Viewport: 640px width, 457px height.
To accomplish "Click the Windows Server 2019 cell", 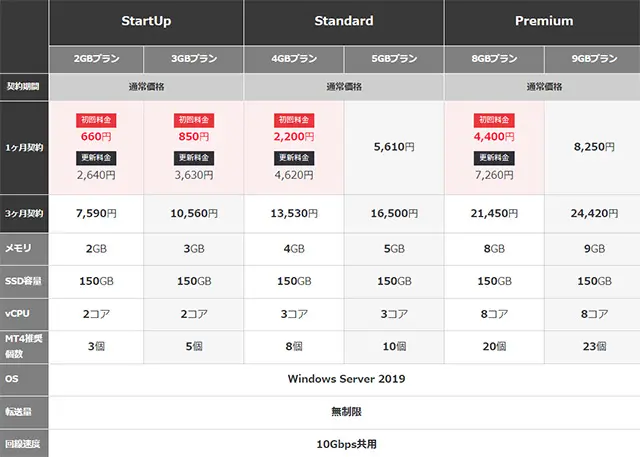I will 346,379.
